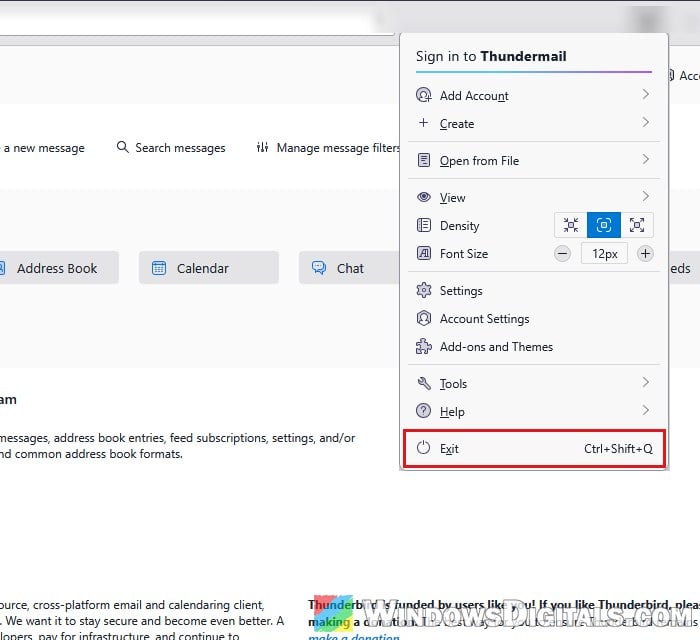Click the Add Account profile icon
This screenshot has width=700, height=640.
tap(424, 95)
